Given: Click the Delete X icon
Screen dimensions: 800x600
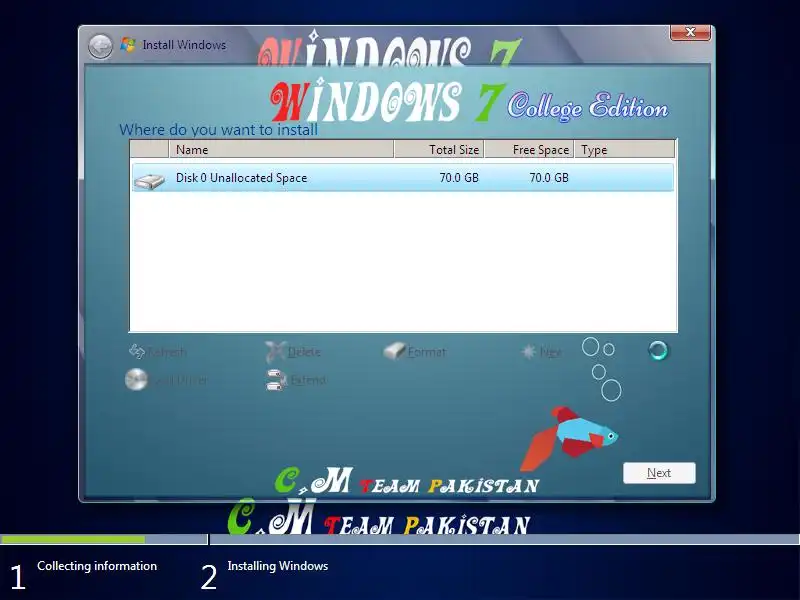Looking at the screenshot, I should (x=275, y=351).
